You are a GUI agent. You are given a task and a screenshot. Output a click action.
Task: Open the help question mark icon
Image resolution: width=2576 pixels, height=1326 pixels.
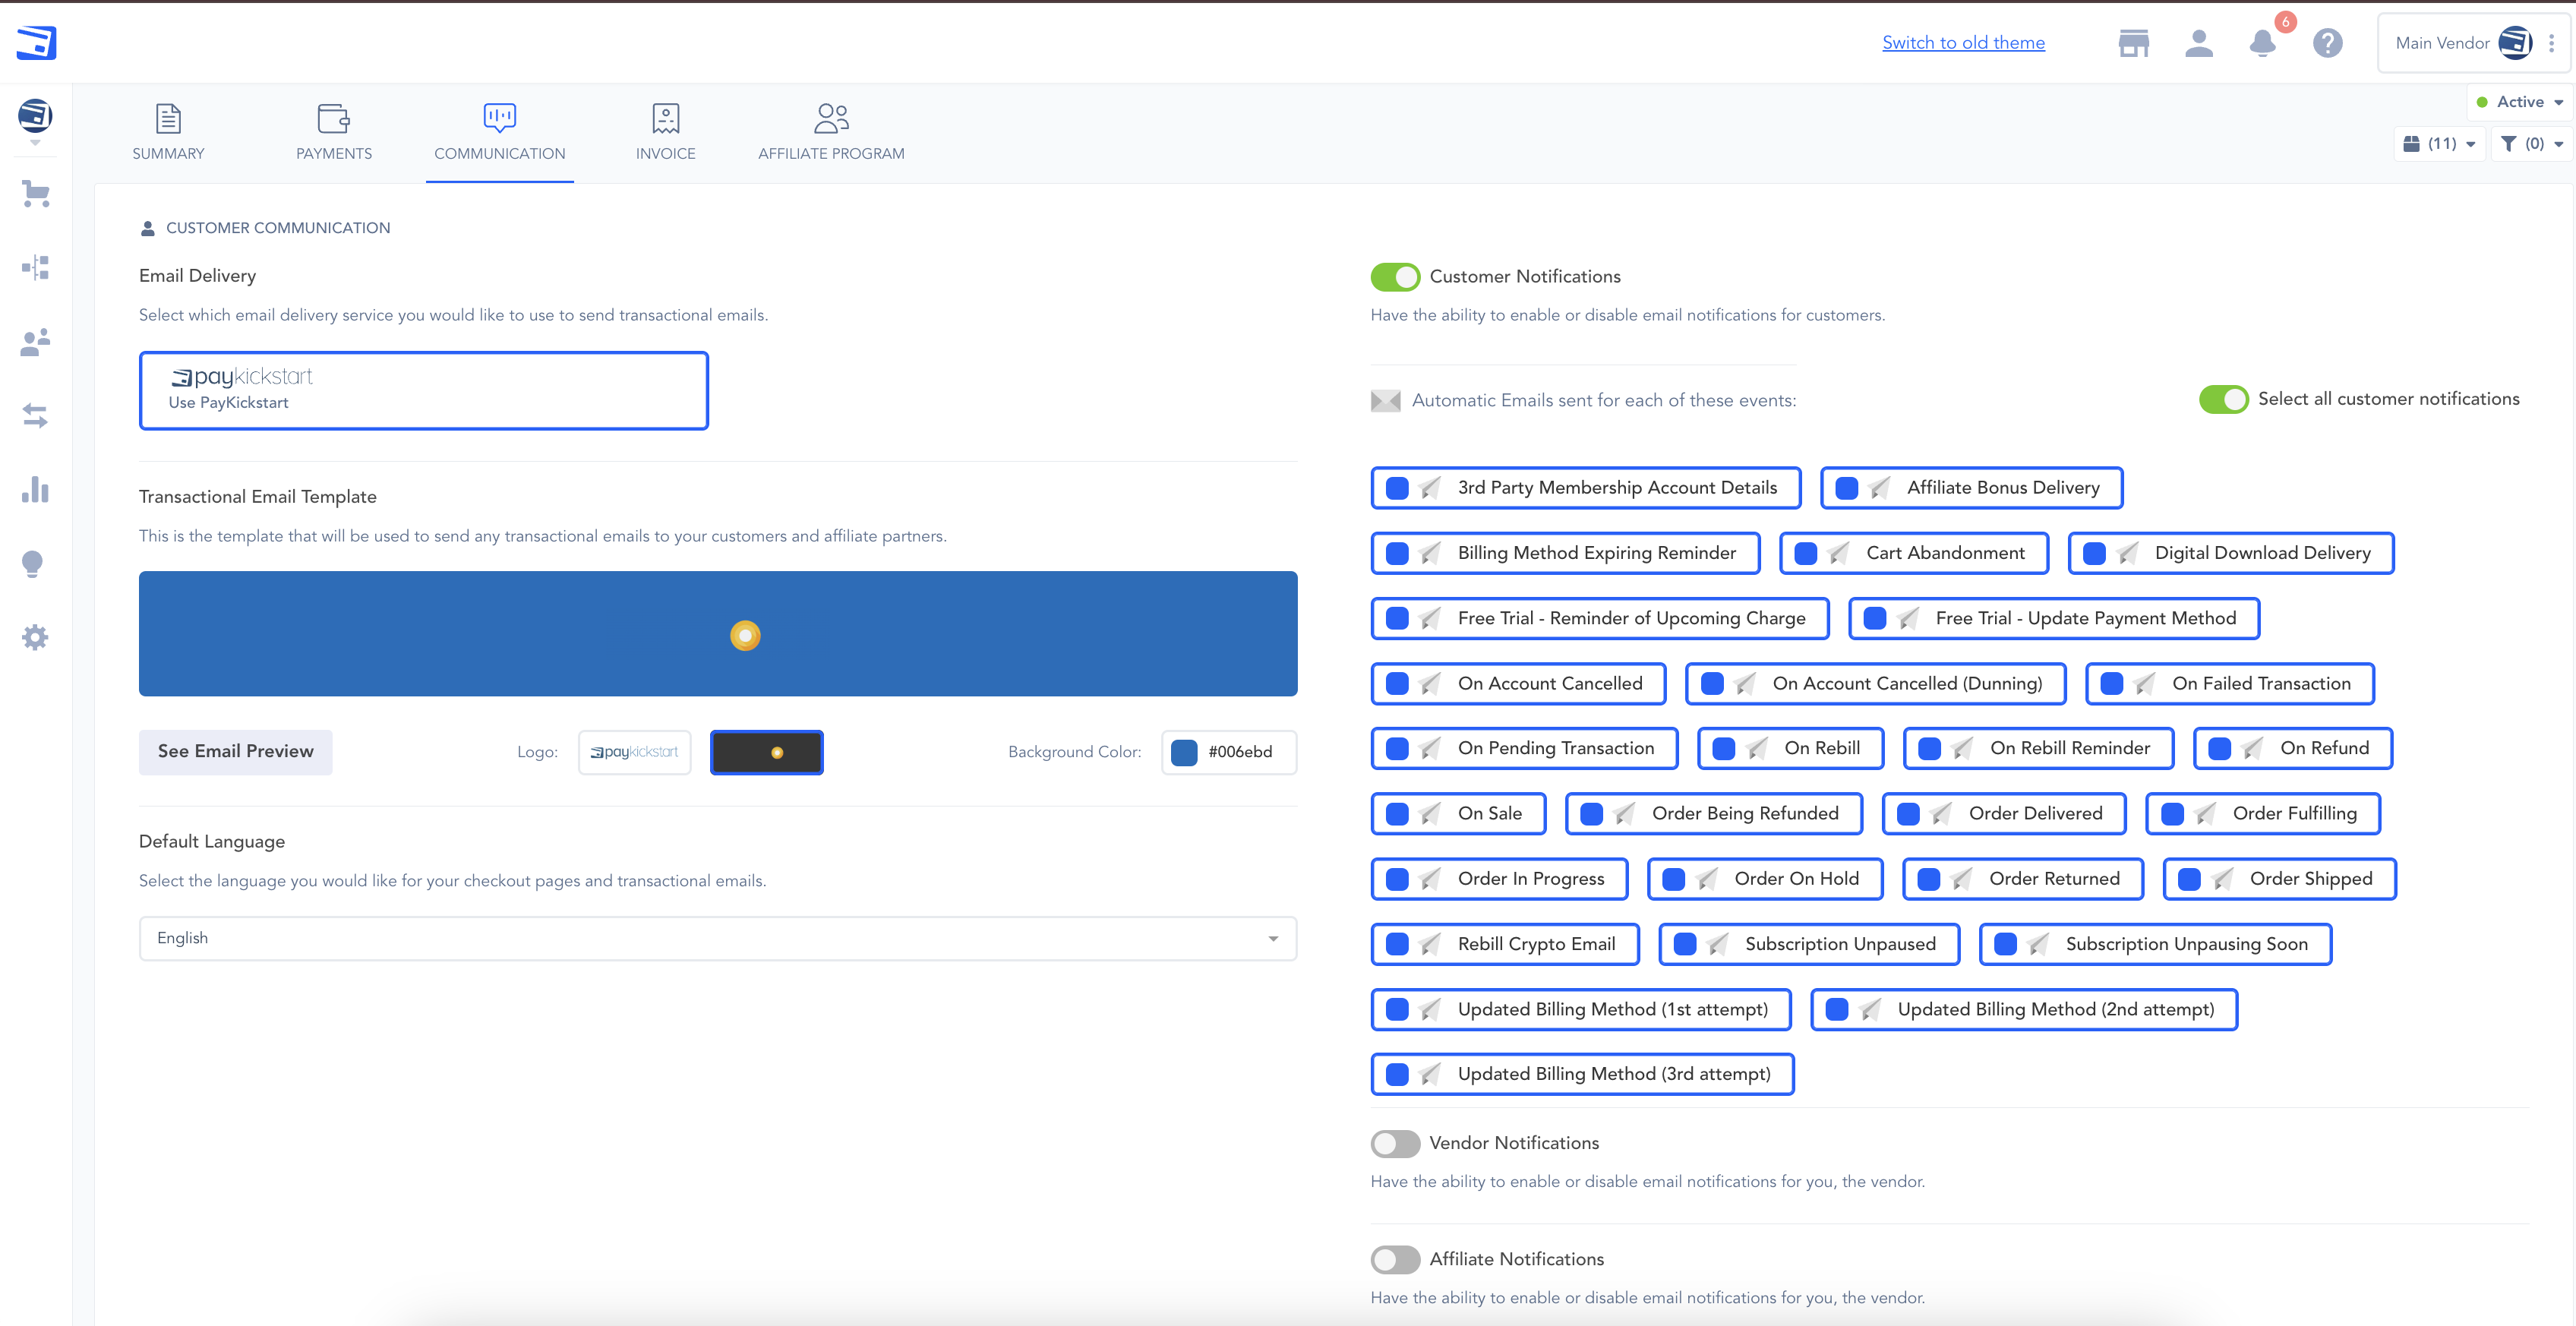2327,43
